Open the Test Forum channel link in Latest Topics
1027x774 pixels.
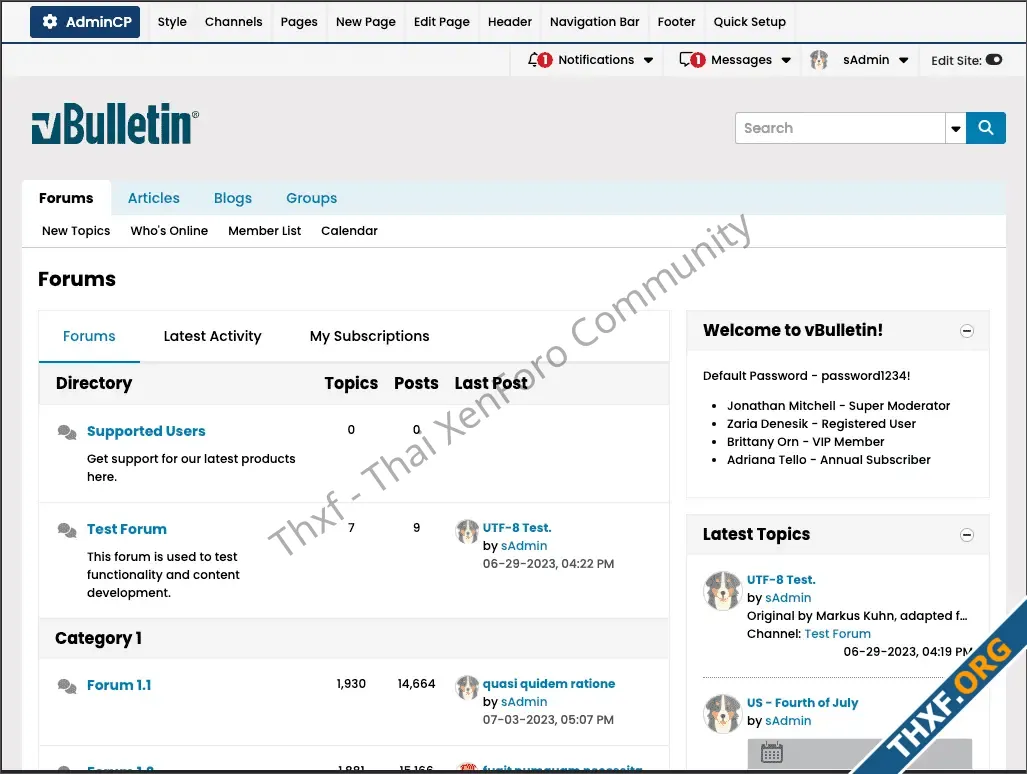click(x=837, y=633)
